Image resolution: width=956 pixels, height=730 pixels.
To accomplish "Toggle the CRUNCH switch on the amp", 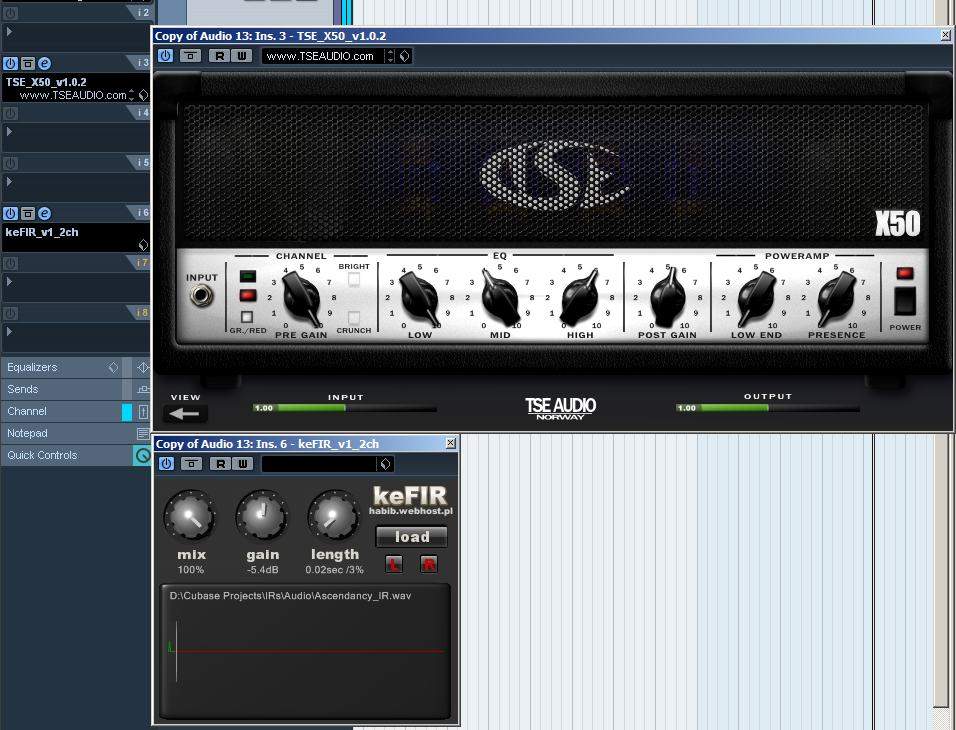I will [353, 318].
